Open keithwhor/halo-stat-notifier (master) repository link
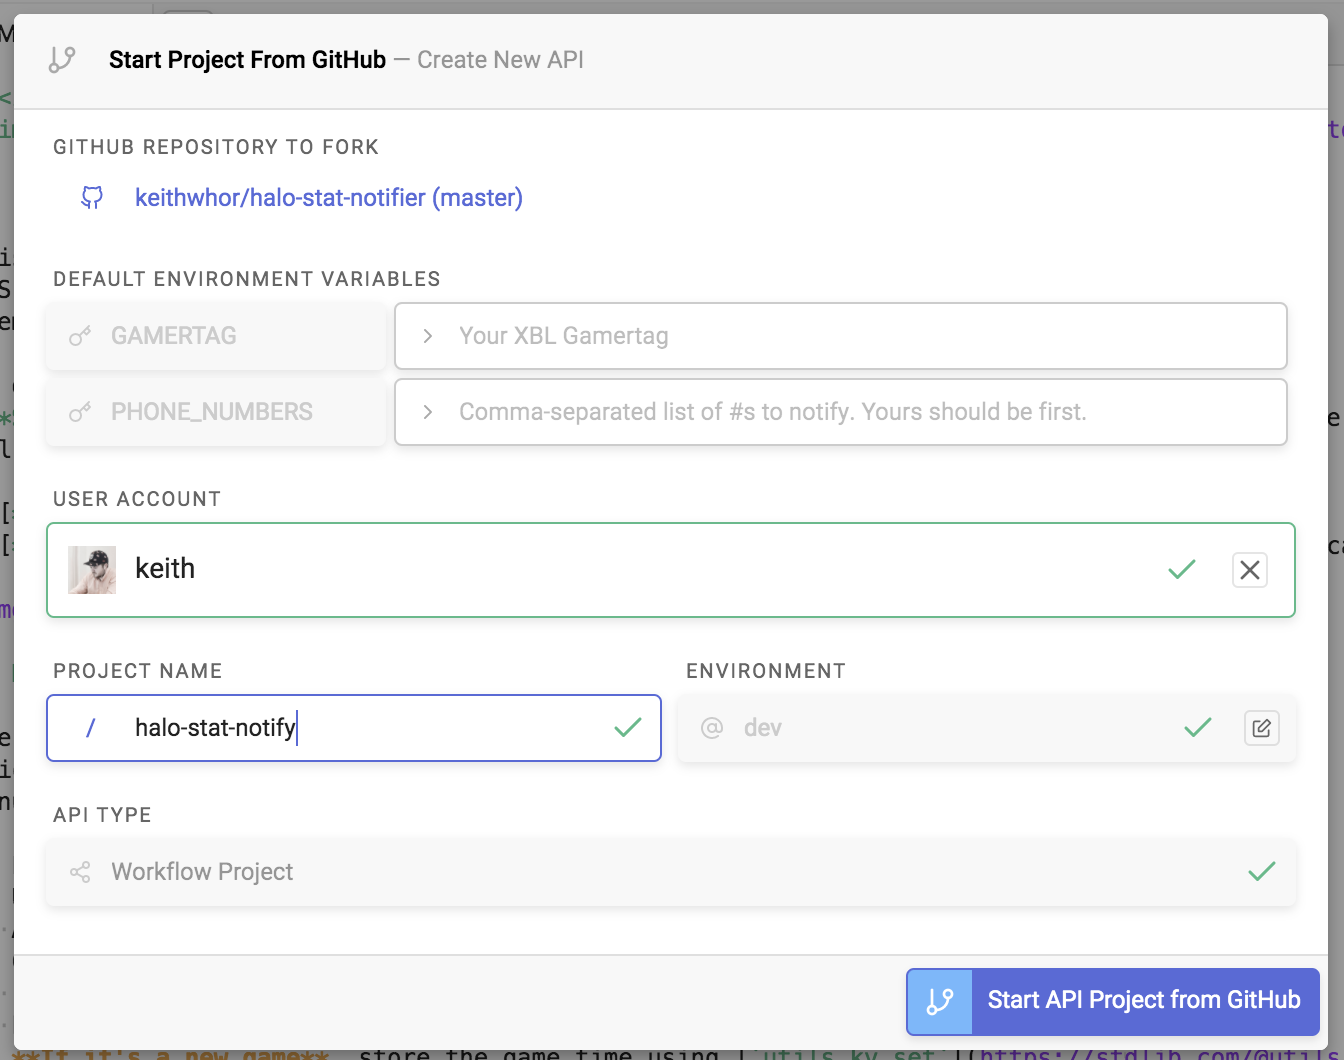 [329, 198]
